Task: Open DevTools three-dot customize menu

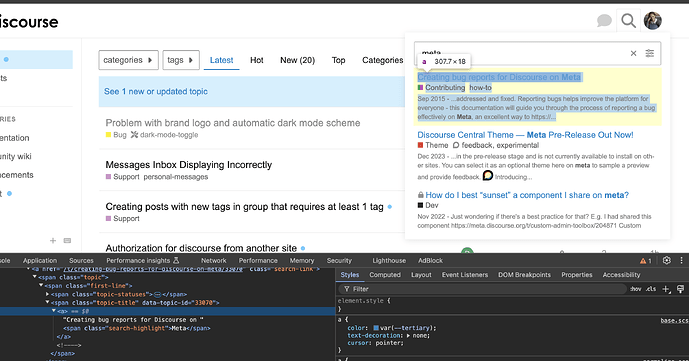Action: tap(682, 260)
